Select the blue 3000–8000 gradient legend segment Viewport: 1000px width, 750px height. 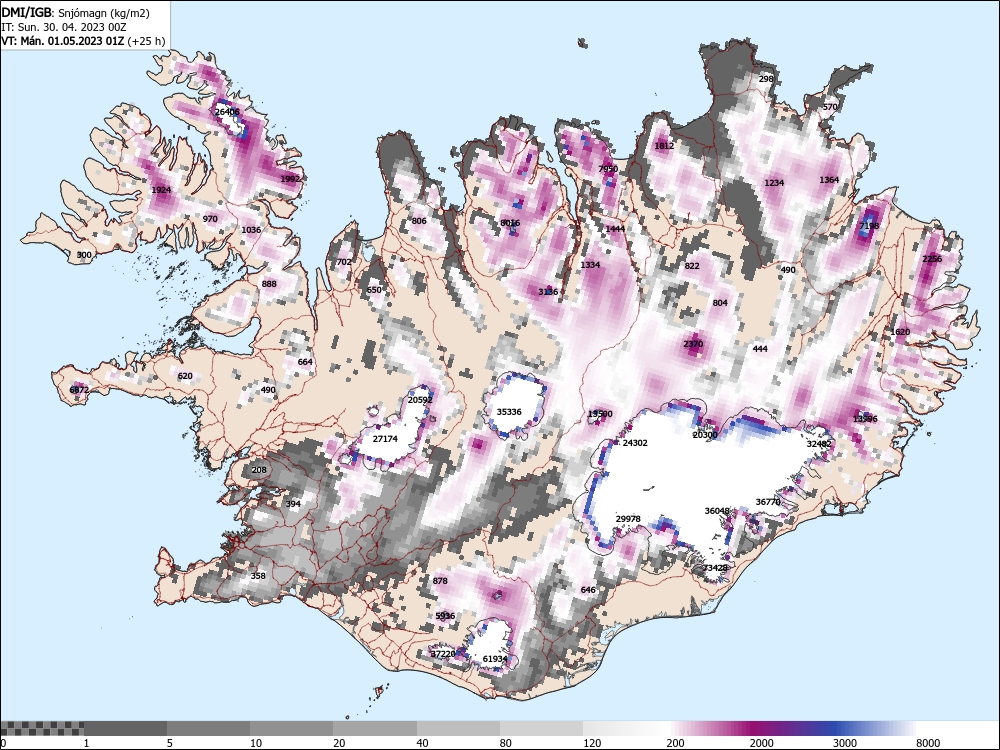874,728
